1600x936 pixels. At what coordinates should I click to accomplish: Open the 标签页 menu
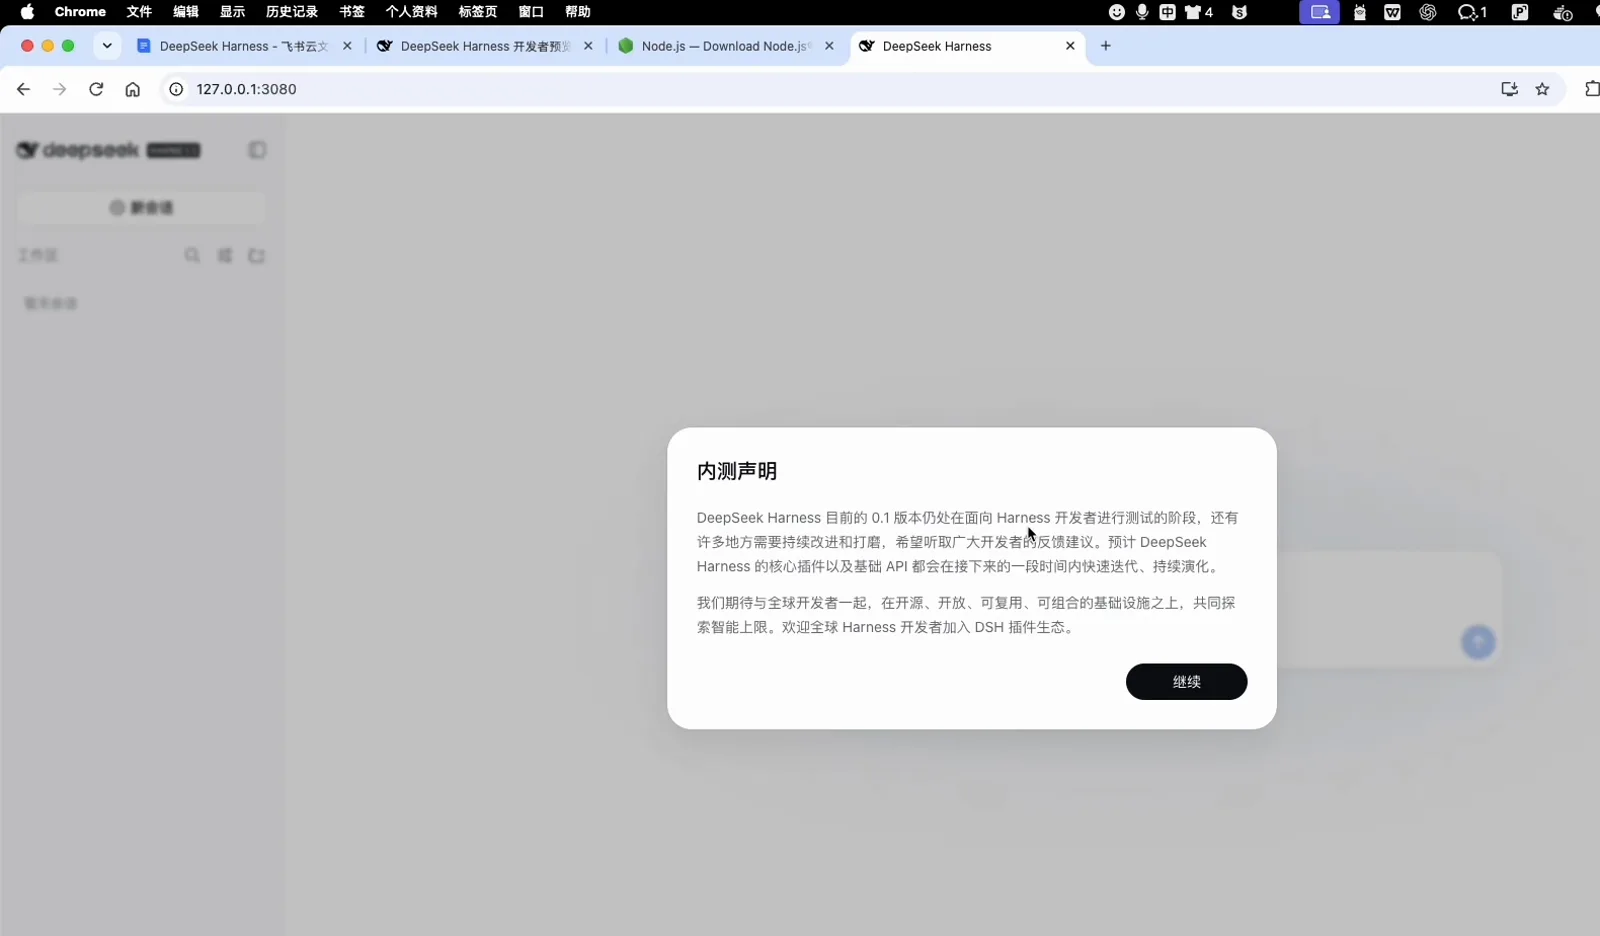pyautogui.click(x=477, y=12)
